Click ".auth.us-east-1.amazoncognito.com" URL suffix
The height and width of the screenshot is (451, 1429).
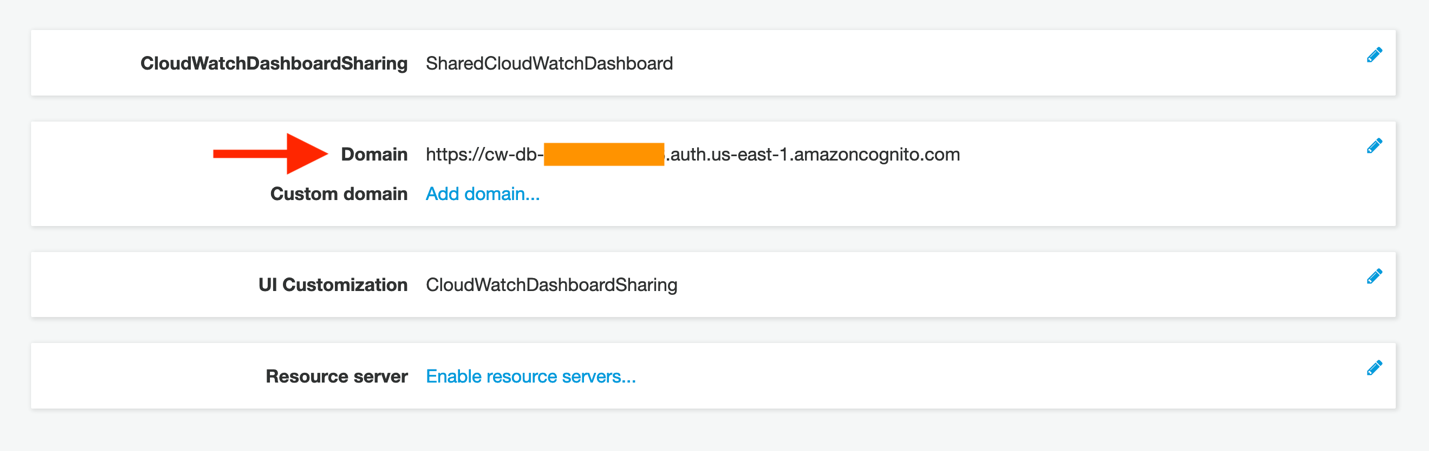tap(812, 155)
